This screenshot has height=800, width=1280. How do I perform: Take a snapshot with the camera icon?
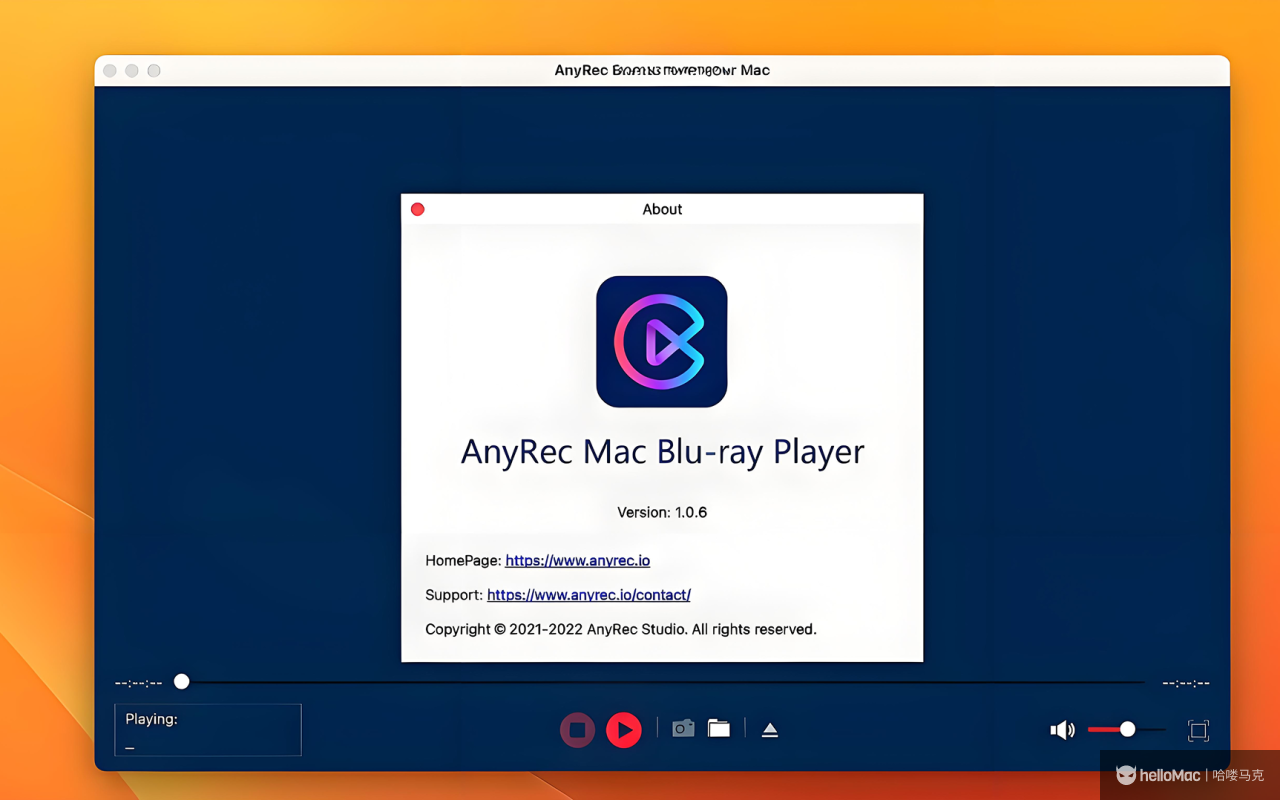click(683, 728)
